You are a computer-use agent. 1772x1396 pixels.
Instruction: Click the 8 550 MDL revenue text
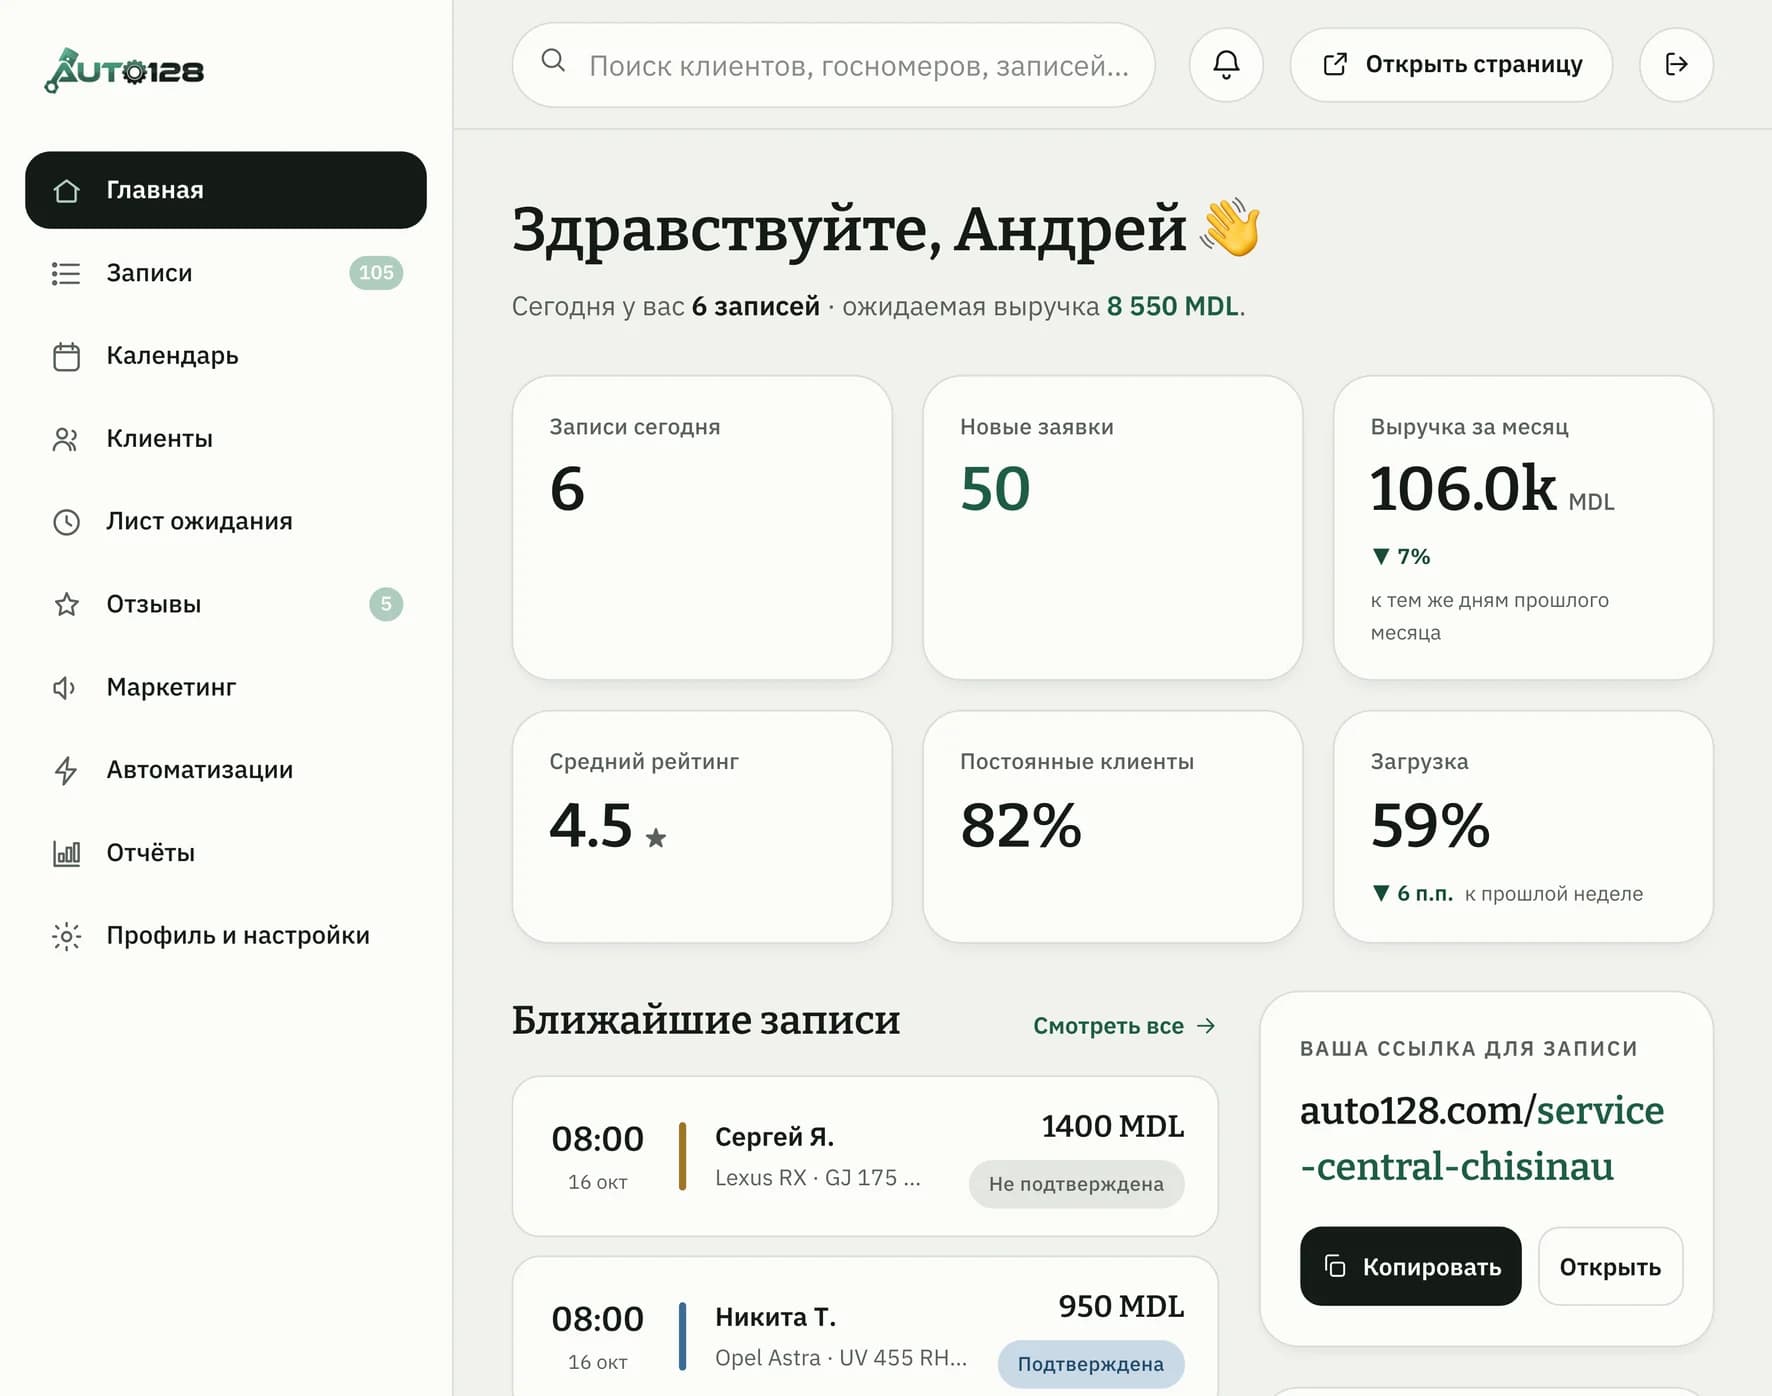click(1173, 306)
